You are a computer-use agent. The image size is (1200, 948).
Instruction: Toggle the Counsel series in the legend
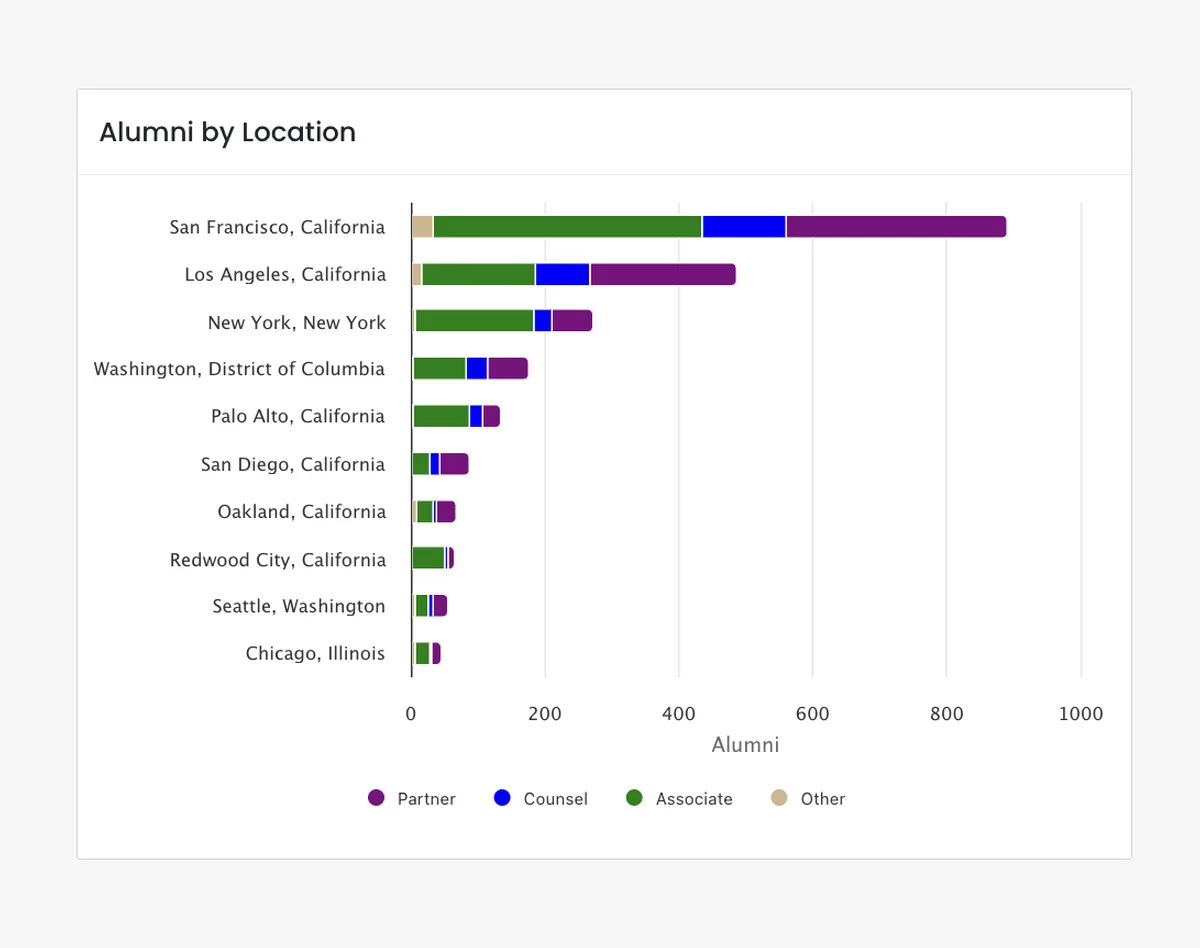coord(541,798)
